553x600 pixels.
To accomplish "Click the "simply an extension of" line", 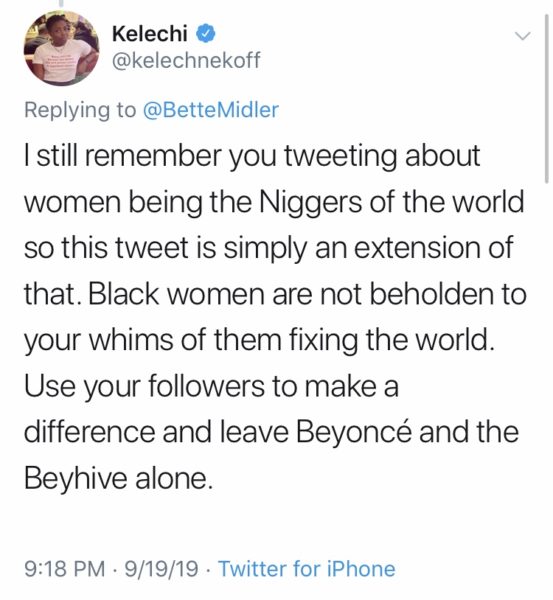I will (269, 248).
